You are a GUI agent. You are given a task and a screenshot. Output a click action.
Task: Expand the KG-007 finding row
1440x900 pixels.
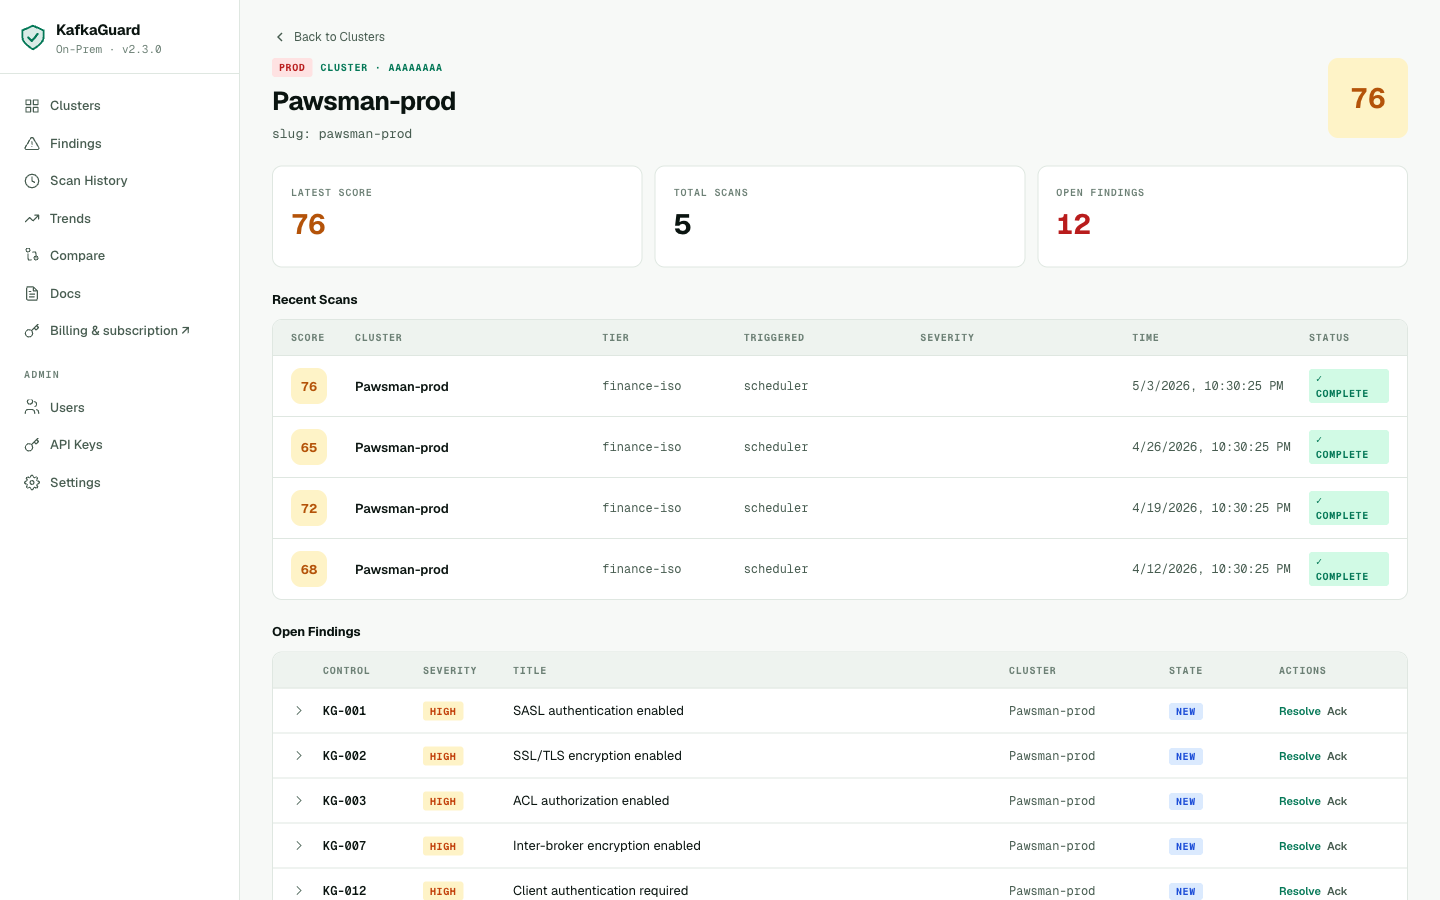pyautogui.click(x=298, y=846)
